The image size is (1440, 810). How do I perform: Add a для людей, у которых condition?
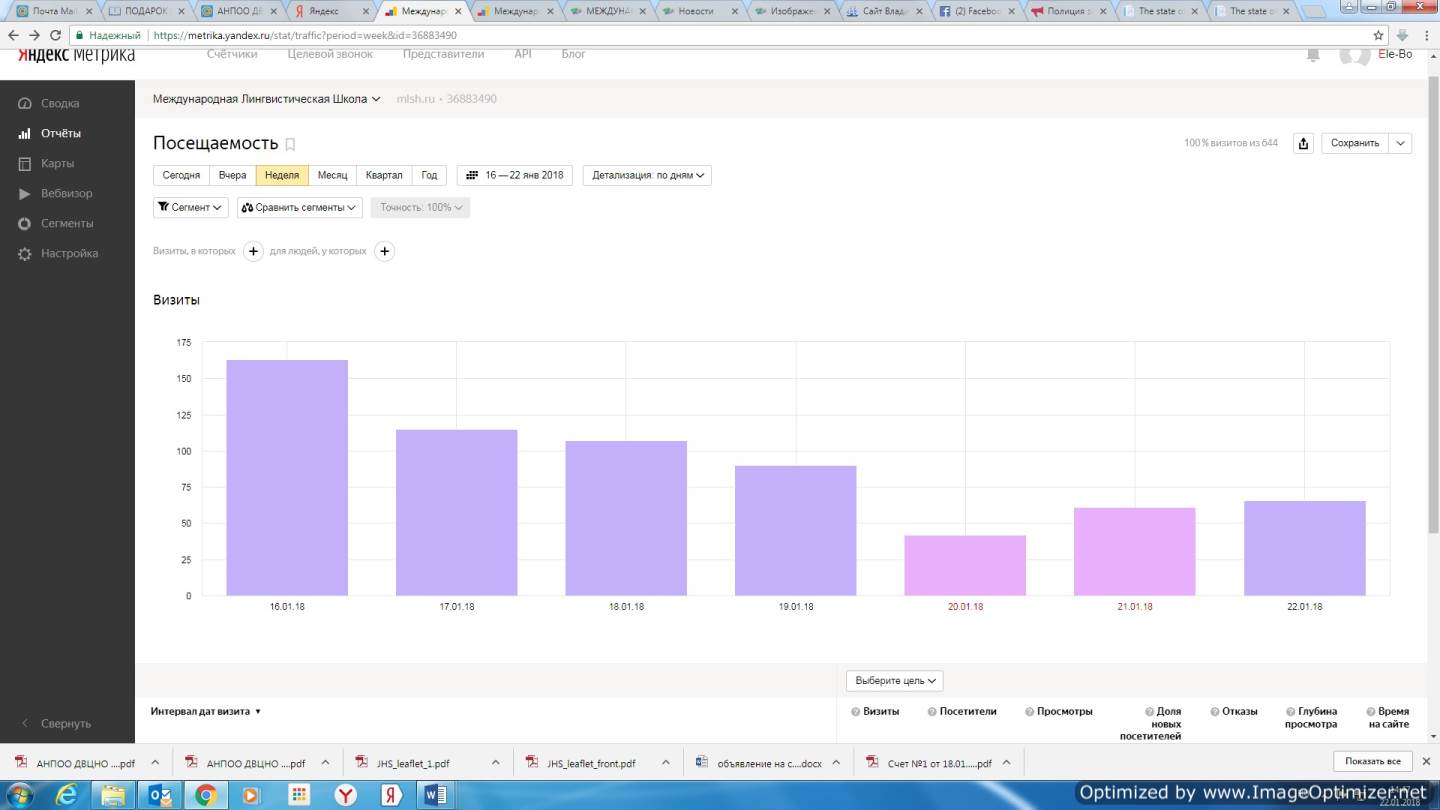click(x=384, y=251)
